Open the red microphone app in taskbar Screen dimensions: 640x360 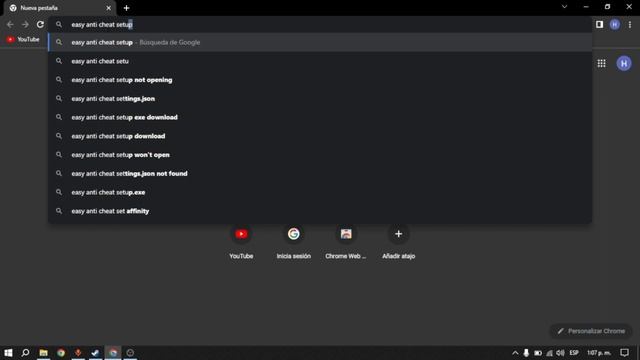click(78, 353)
